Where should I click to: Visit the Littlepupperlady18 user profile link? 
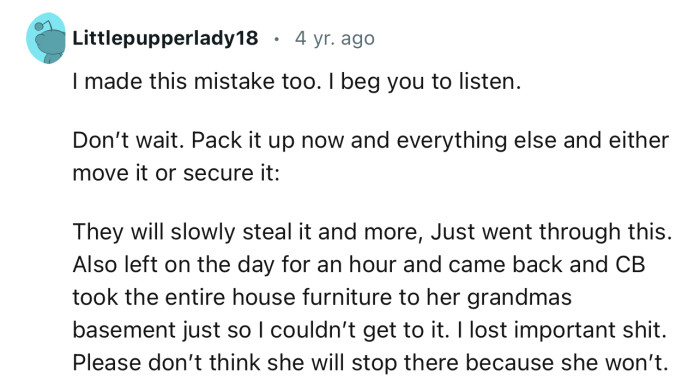(x=165, y=38)
